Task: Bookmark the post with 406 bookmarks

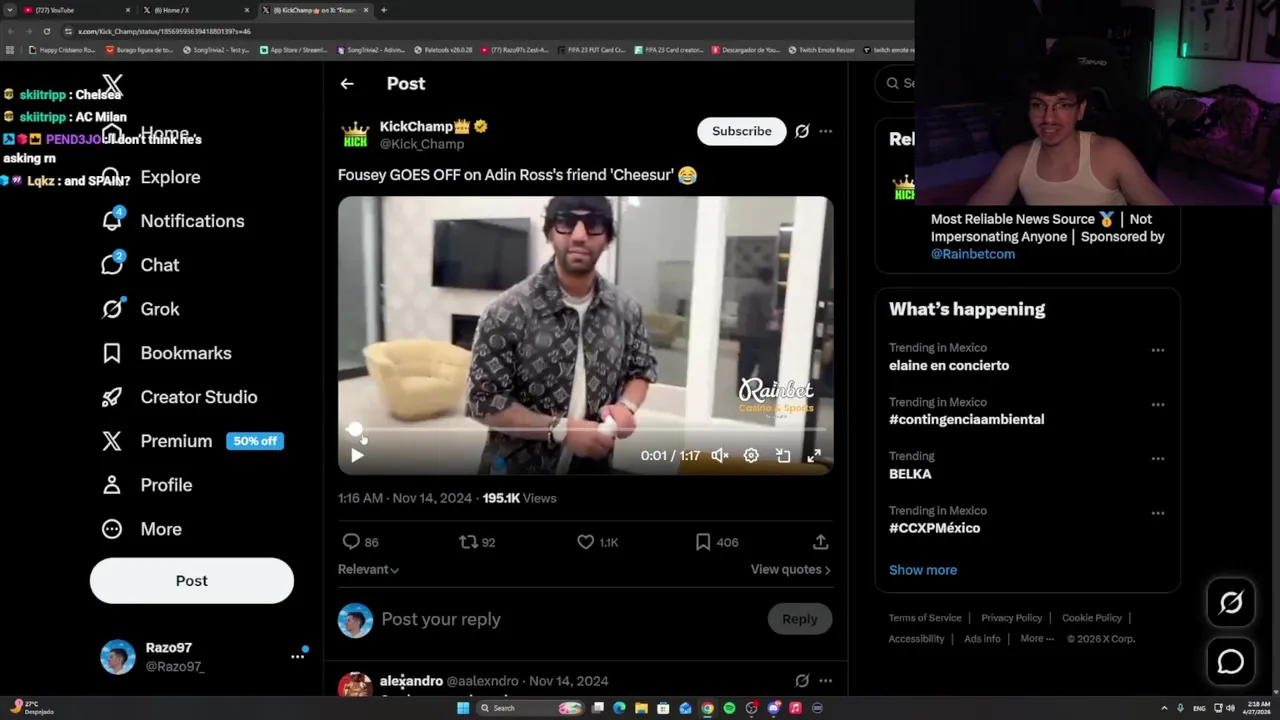Action: click(703, 542)
